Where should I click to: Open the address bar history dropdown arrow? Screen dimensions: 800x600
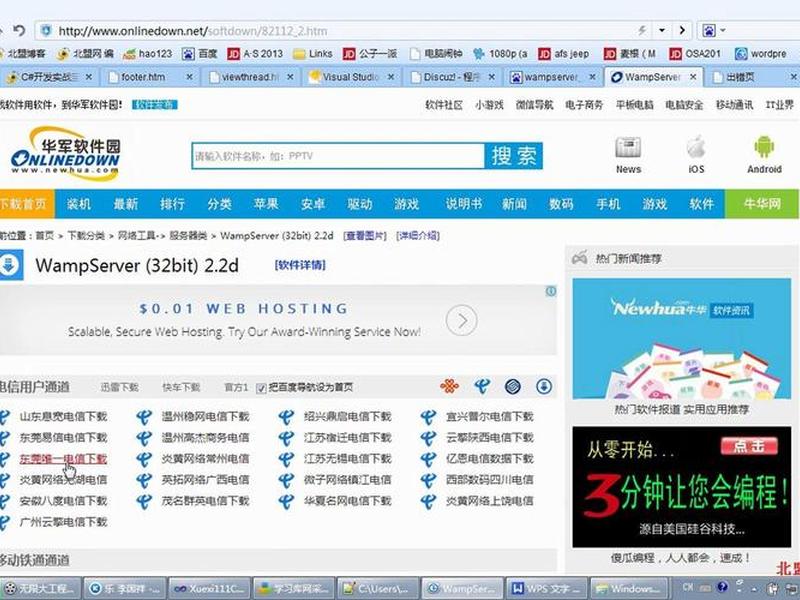(662, 31)
